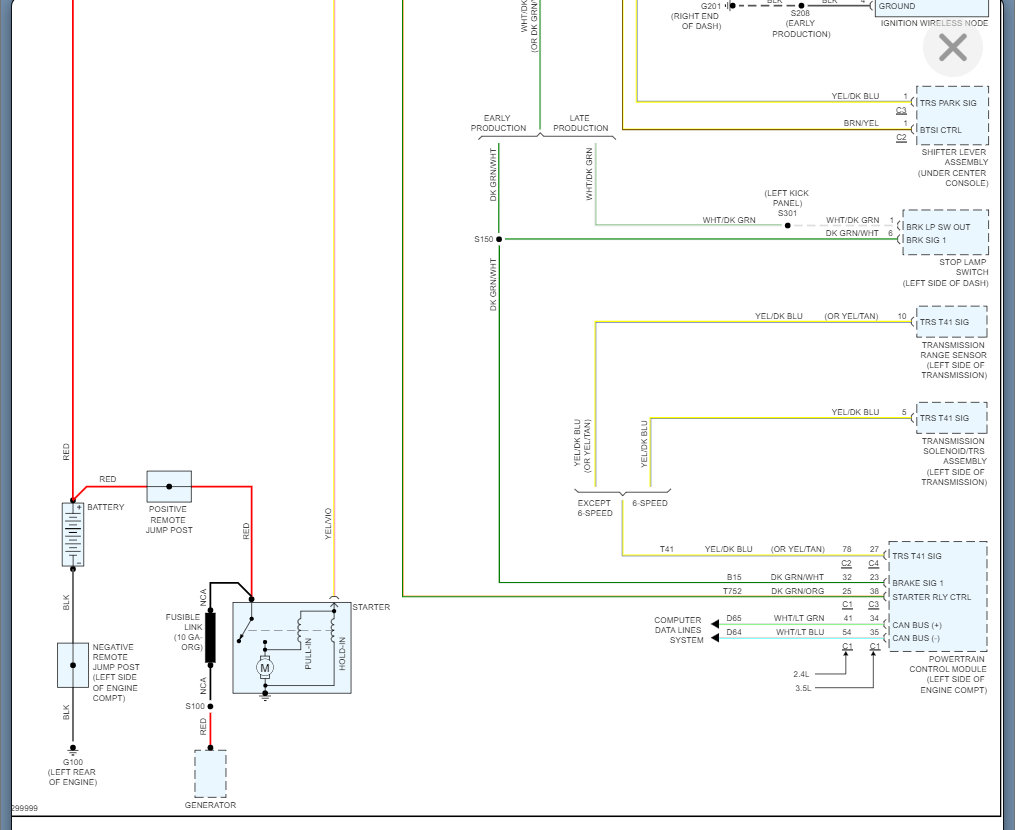This screenshot has width=1015, height=830.
Task: Click the B15 circuit label
Action: click(734, 577)
